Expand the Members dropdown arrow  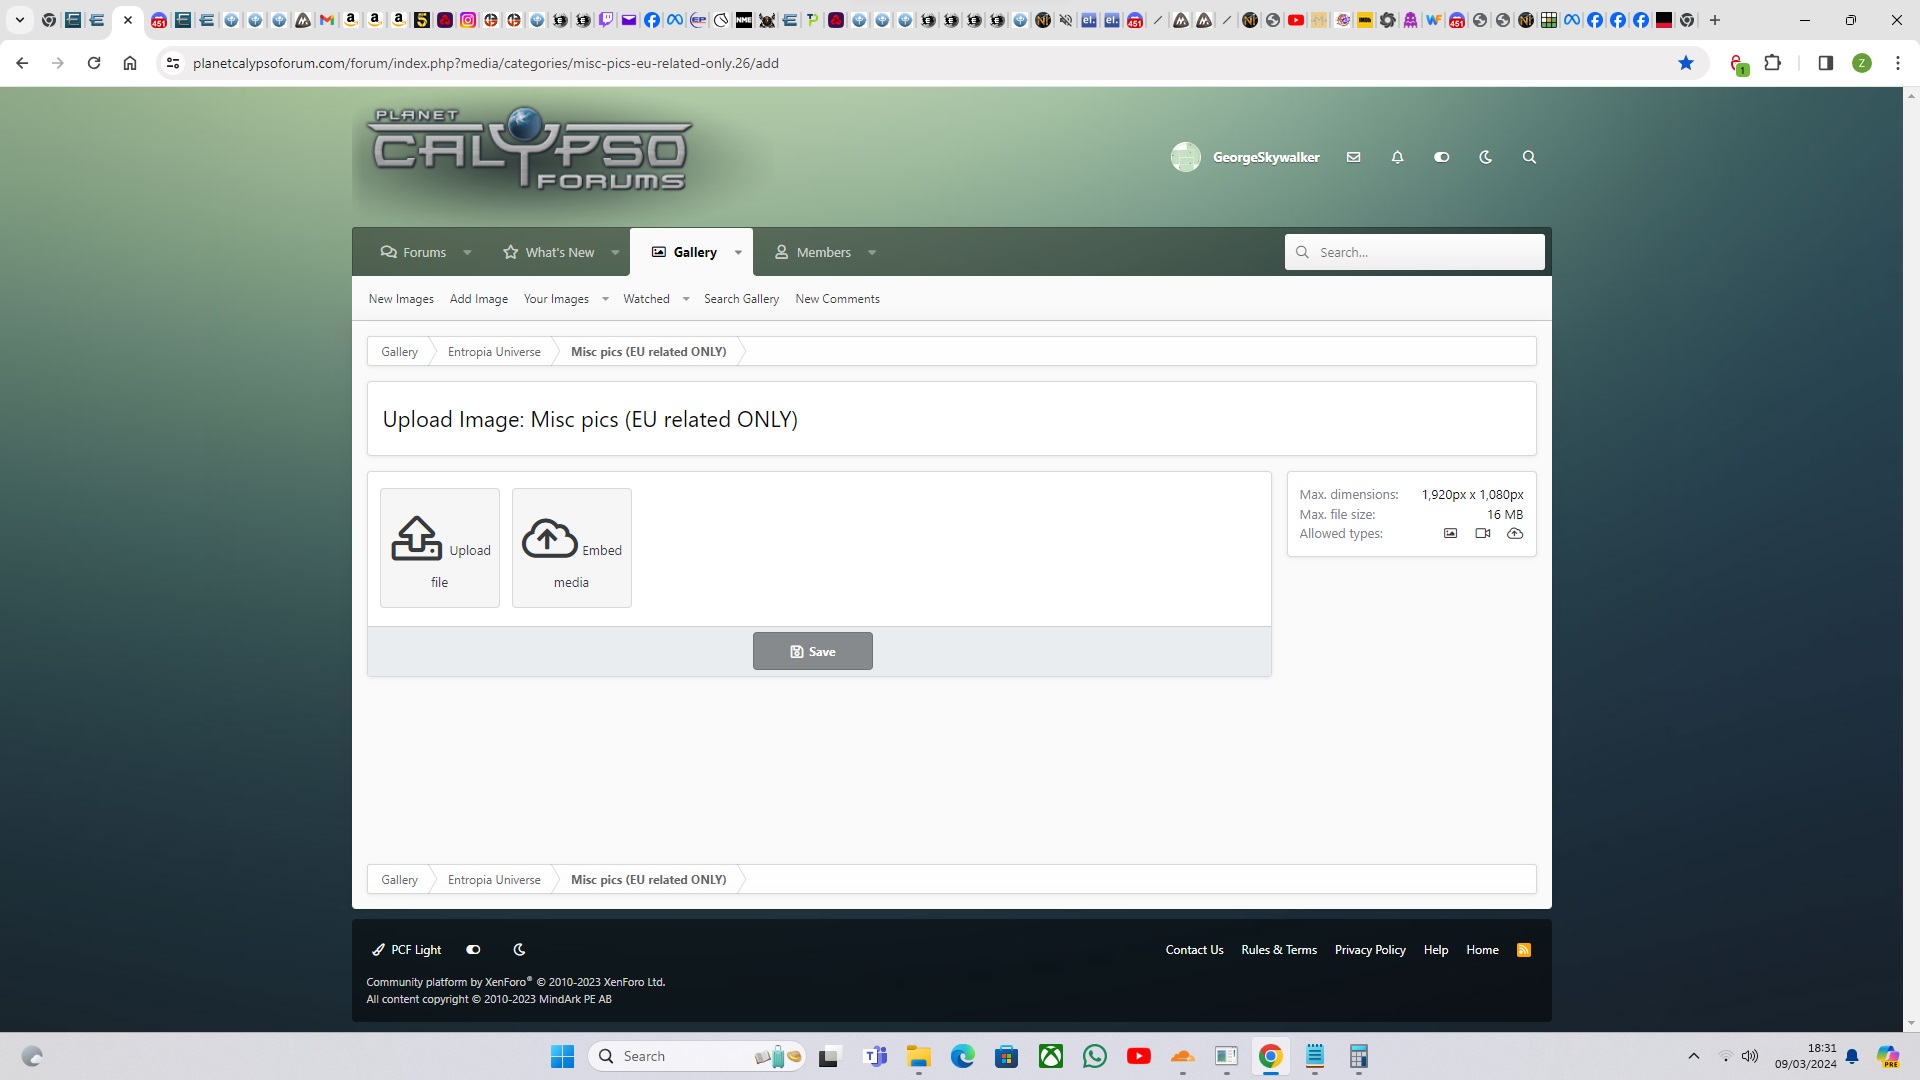872,253
